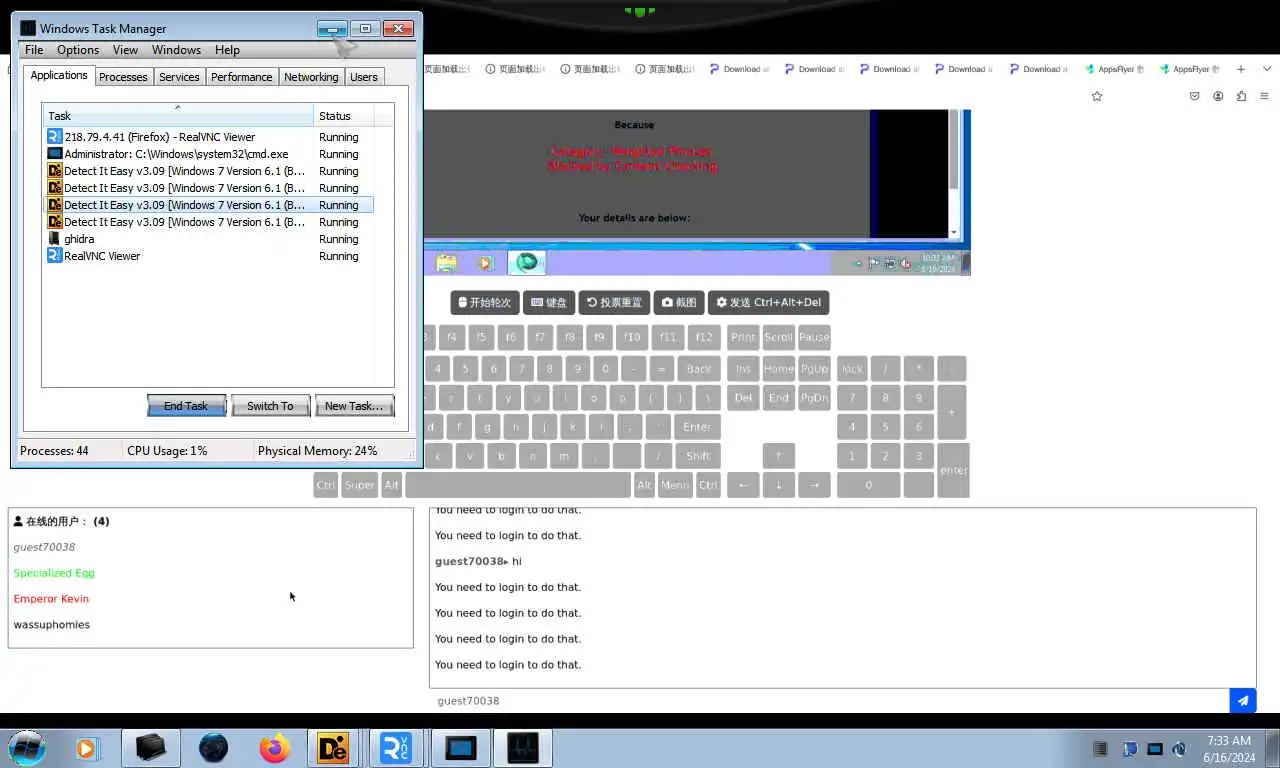This screenshot has height=768, width=1280.
Task: Click green app icon in remote VNC taskbar
Action: 527,263
